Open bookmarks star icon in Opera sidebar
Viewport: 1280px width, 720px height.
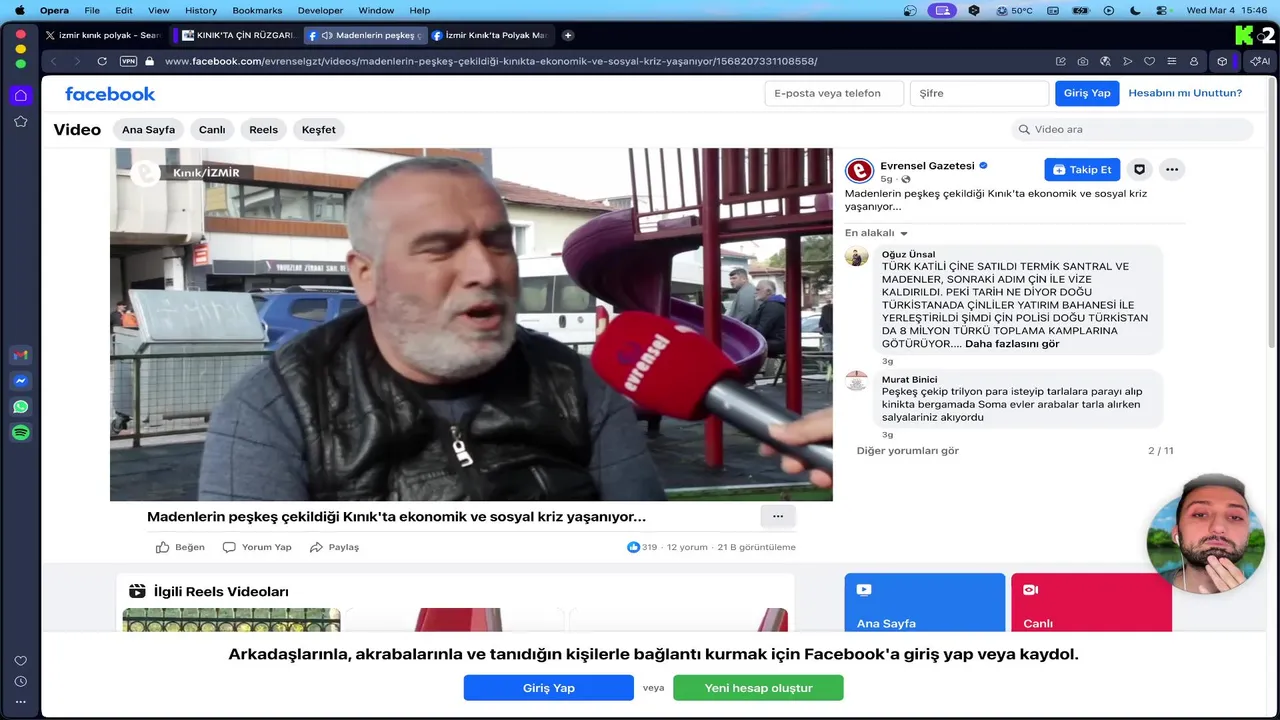pos(20,121)
